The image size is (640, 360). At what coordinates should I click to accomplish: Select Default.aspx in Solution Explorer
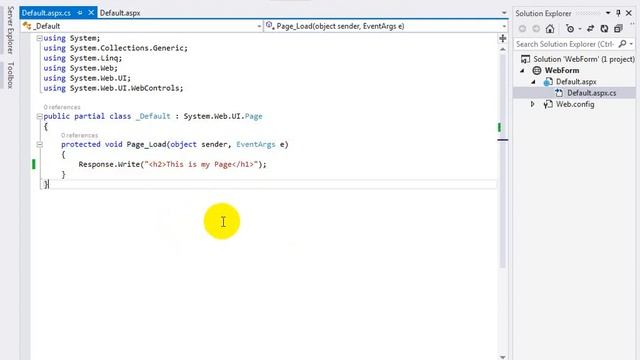coord(576,82)
